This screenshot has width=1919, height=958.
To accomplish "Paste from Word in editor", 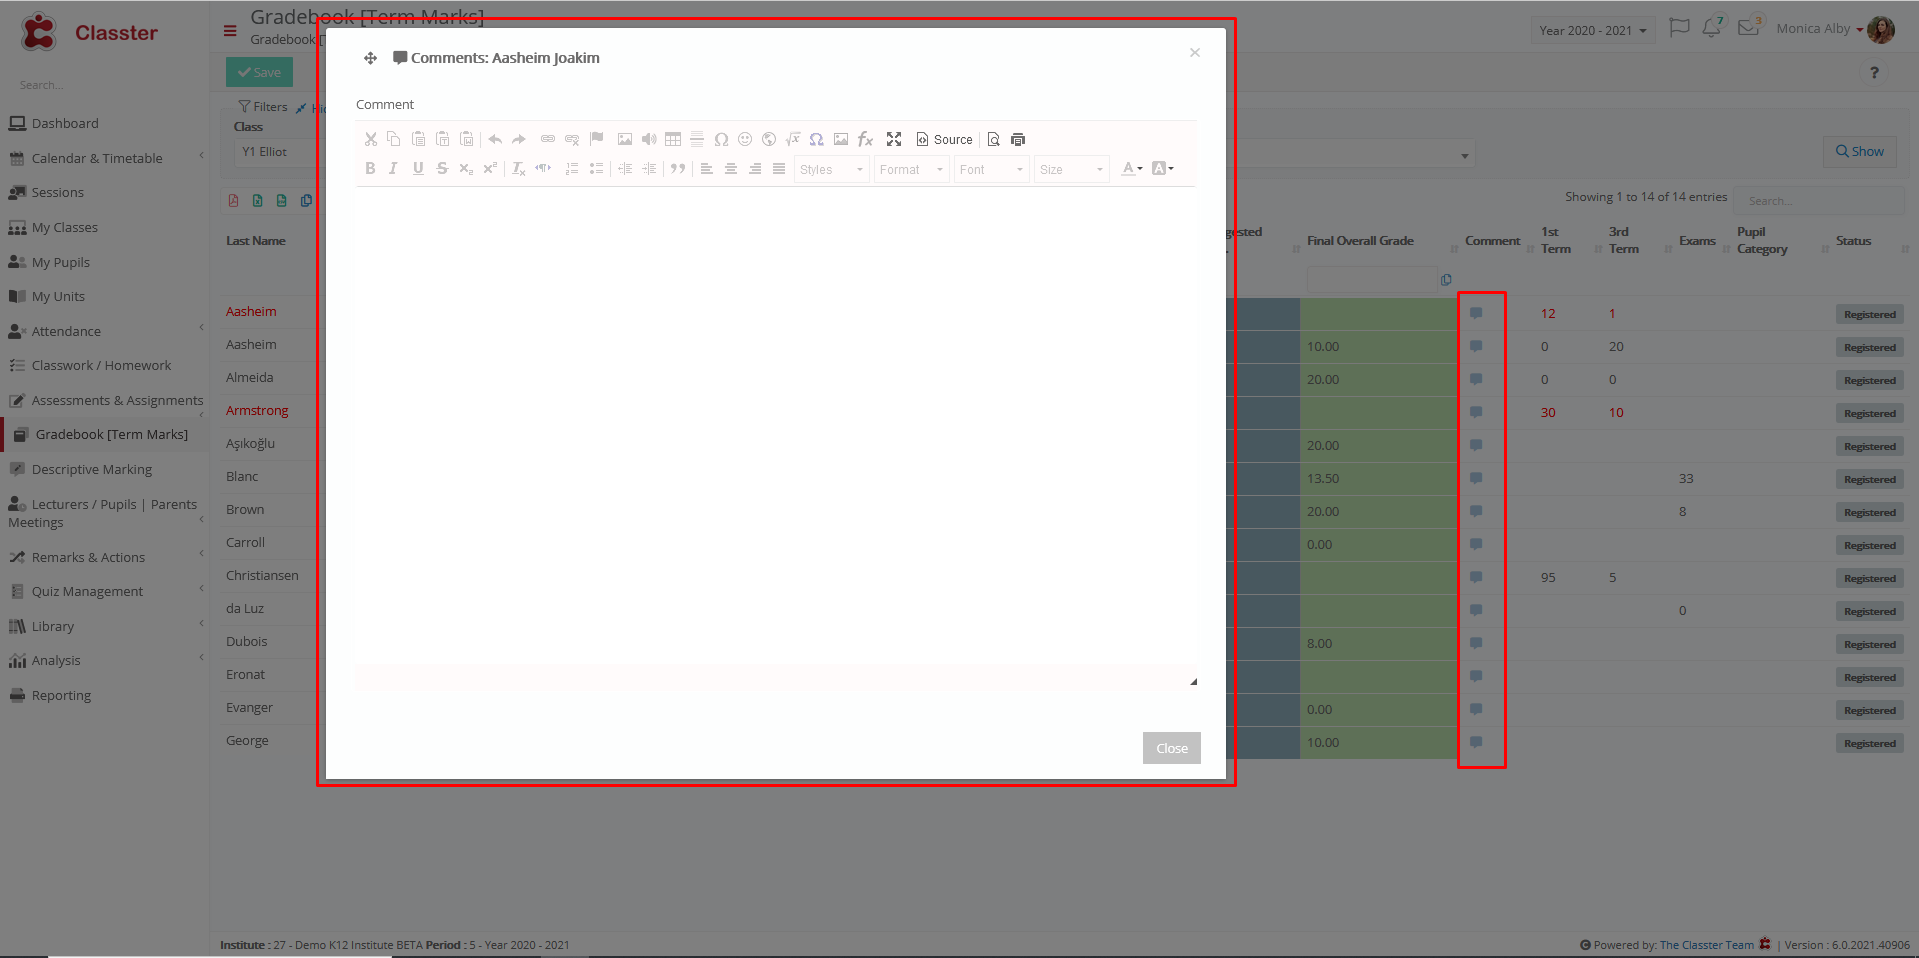I will tap(466, 139).
